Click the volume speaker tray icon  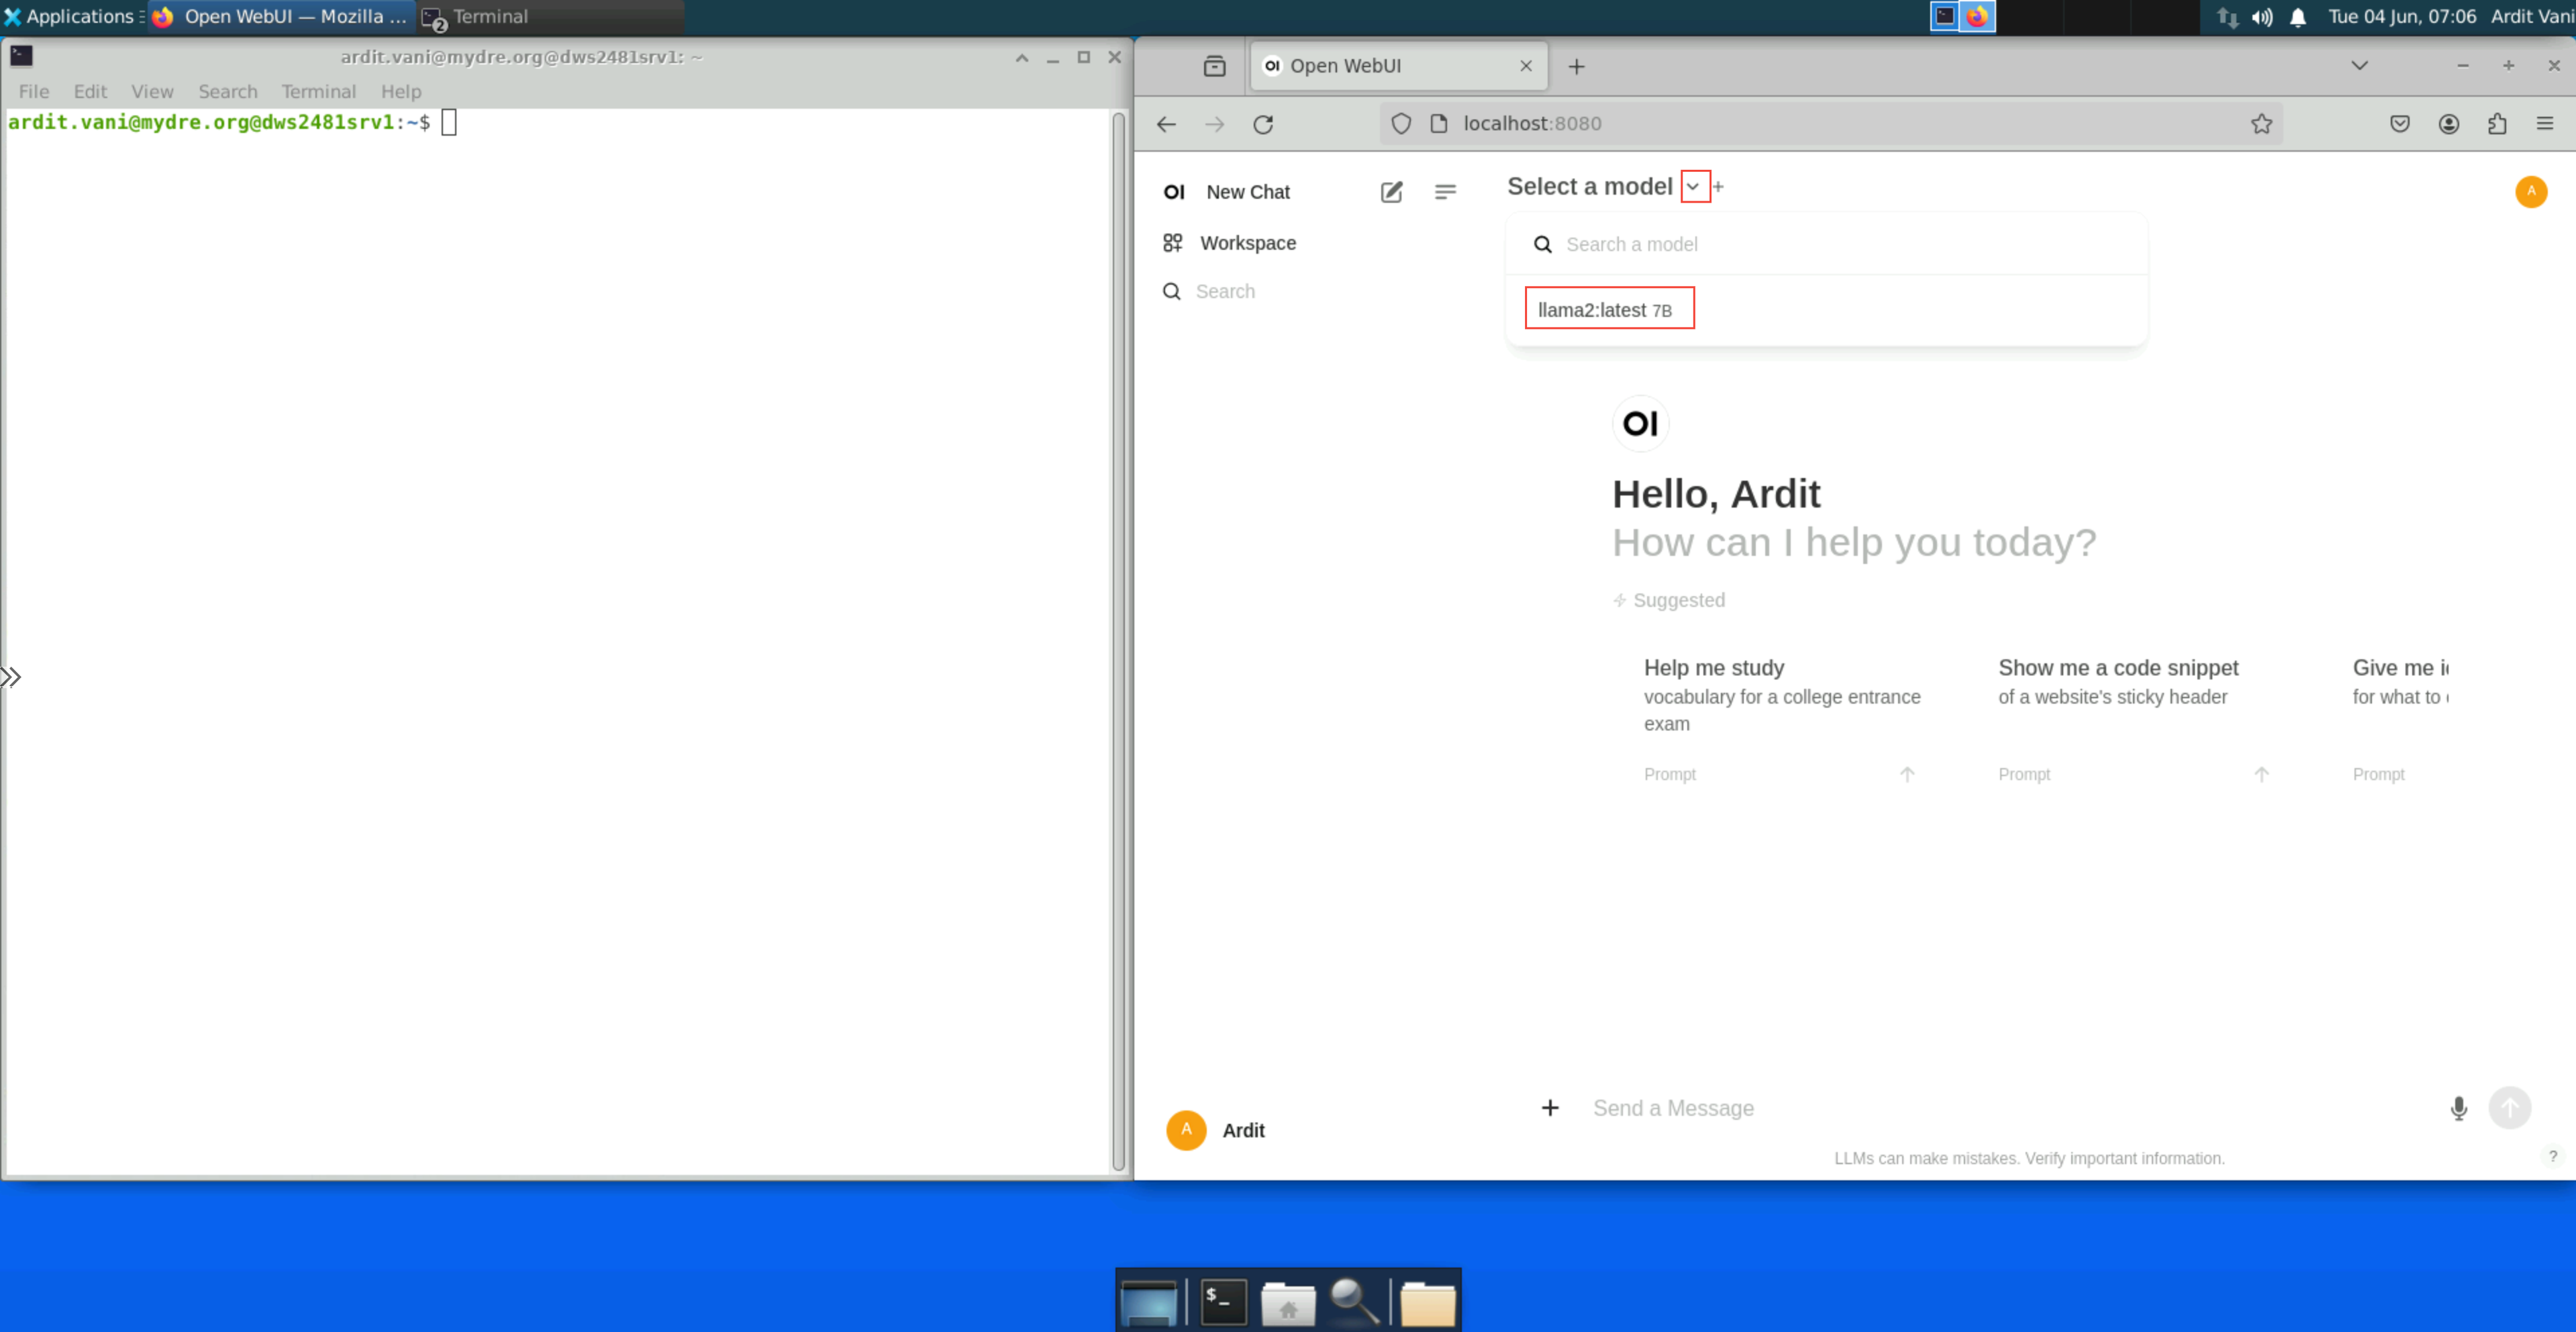2262,16
